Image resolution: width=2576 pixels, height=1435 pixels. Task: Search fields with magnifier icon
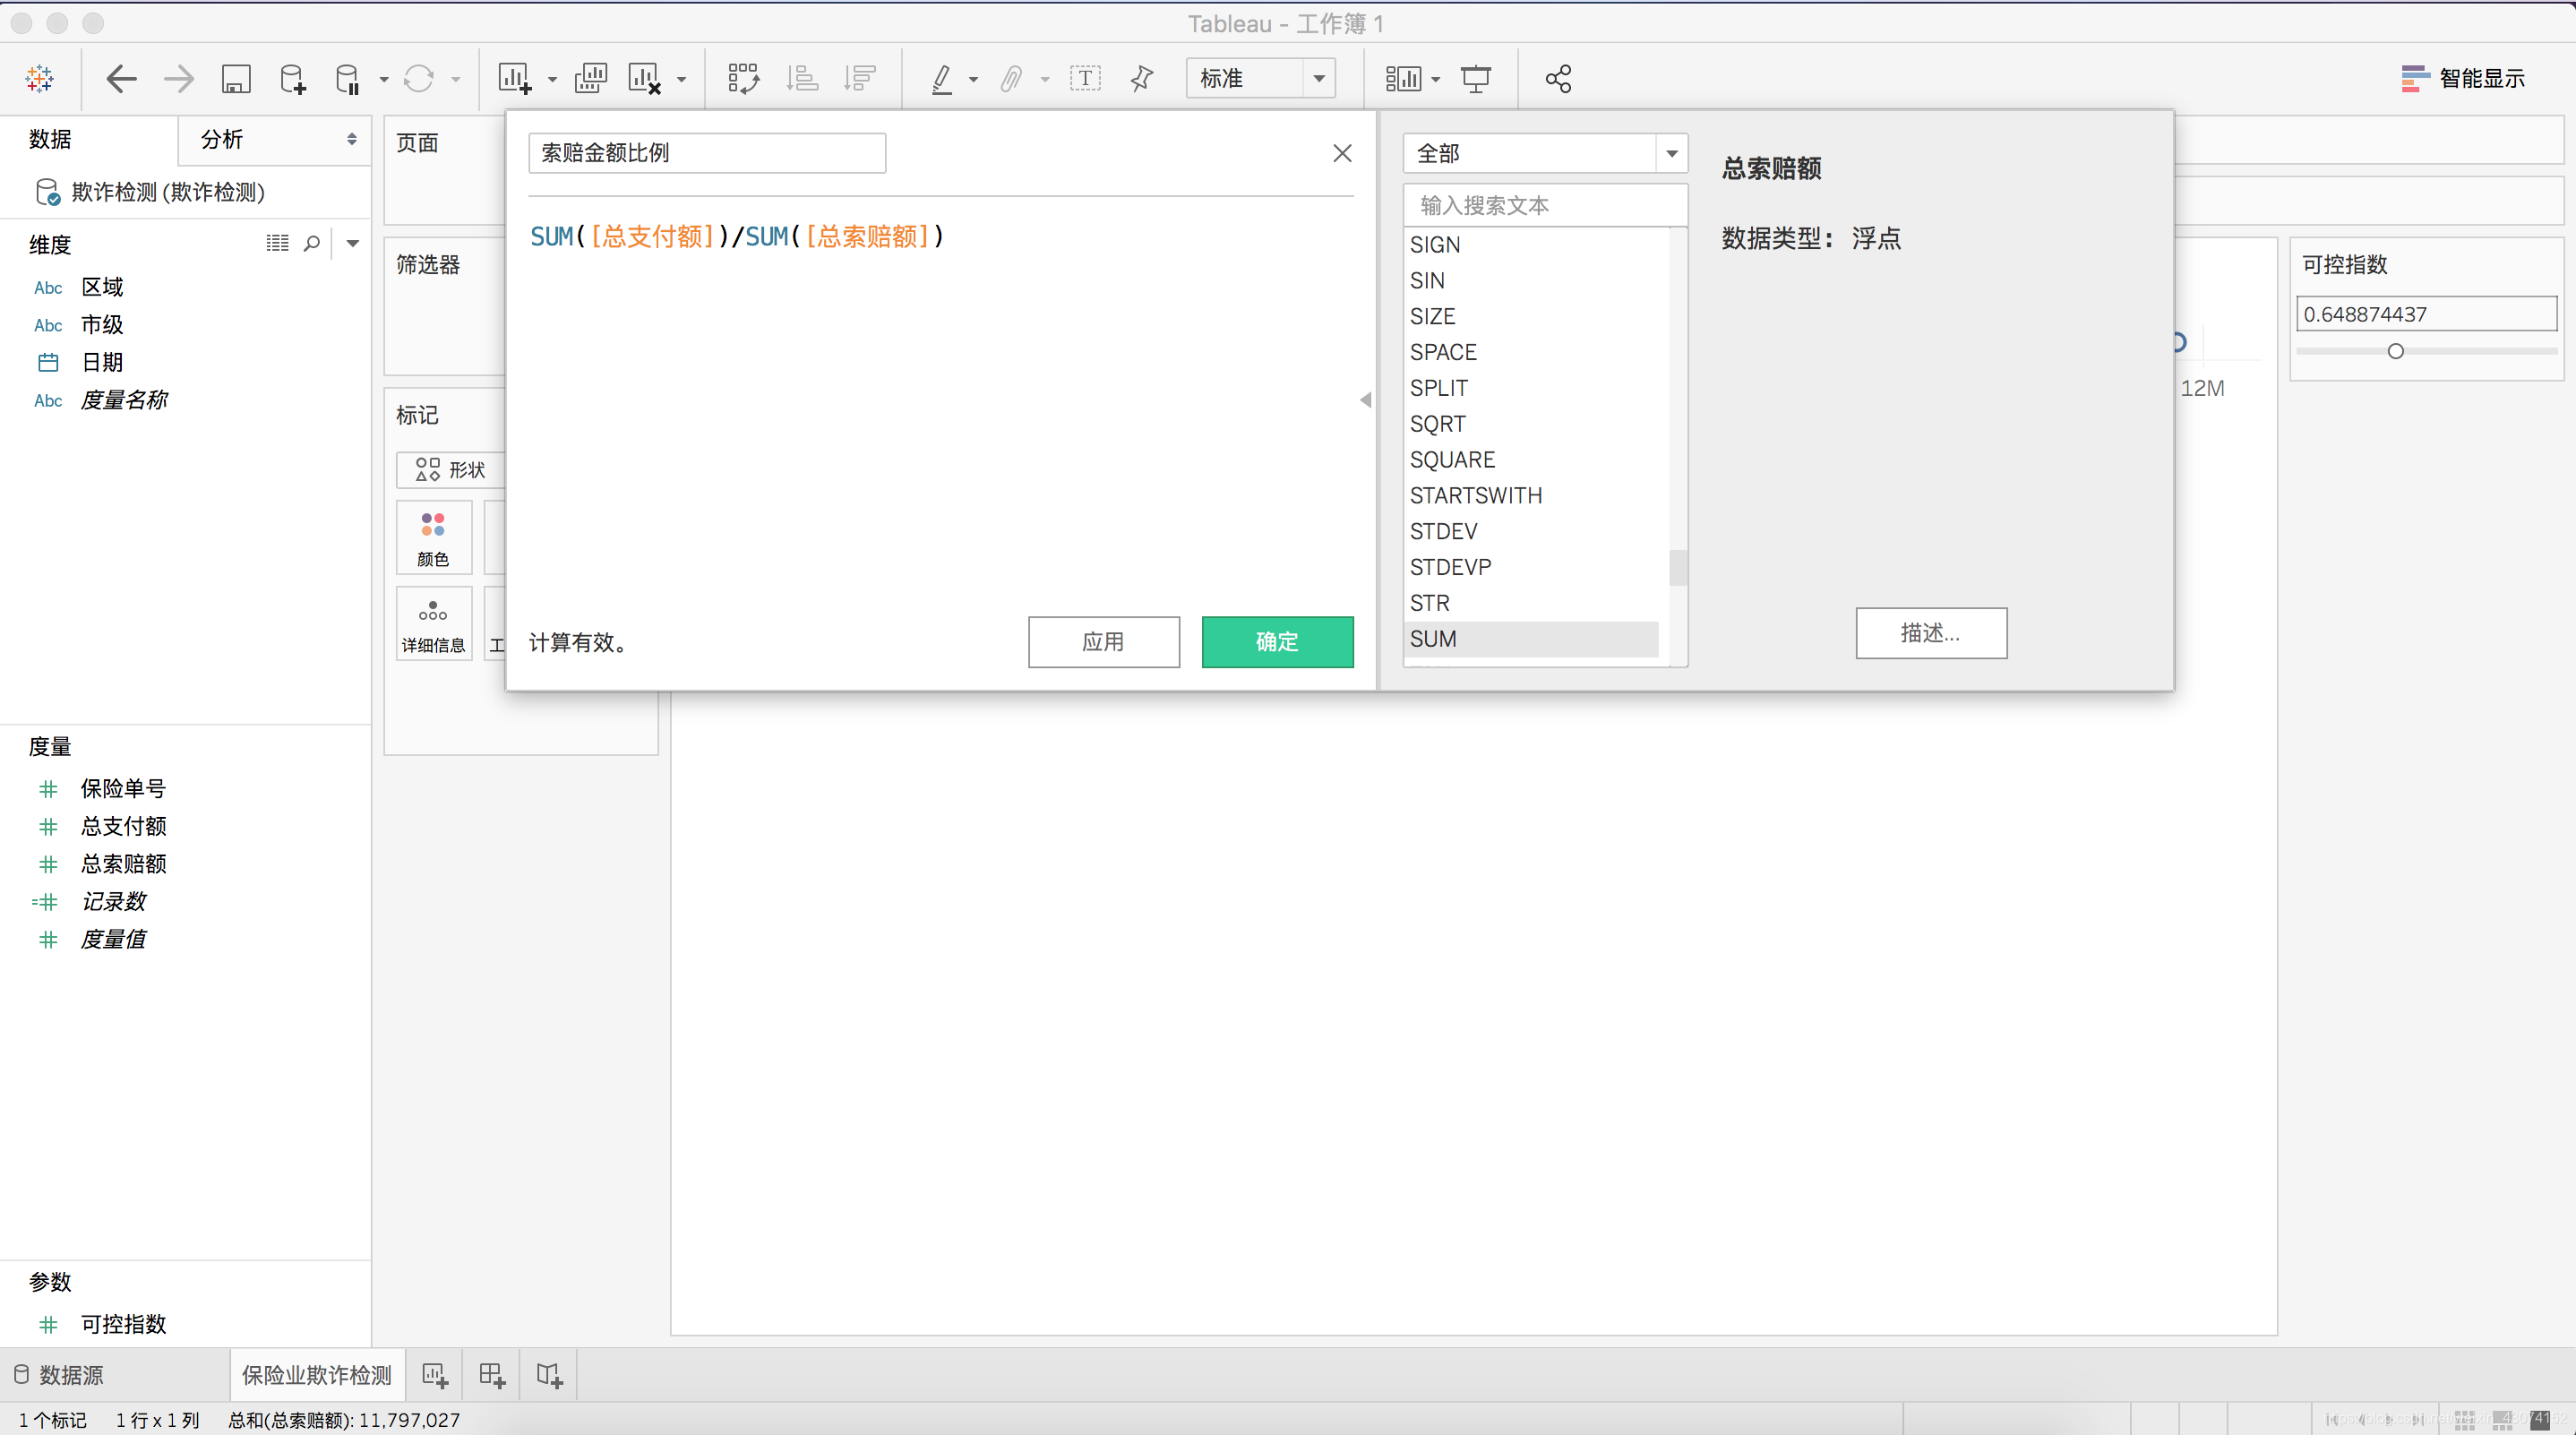[x=312, y=243]
